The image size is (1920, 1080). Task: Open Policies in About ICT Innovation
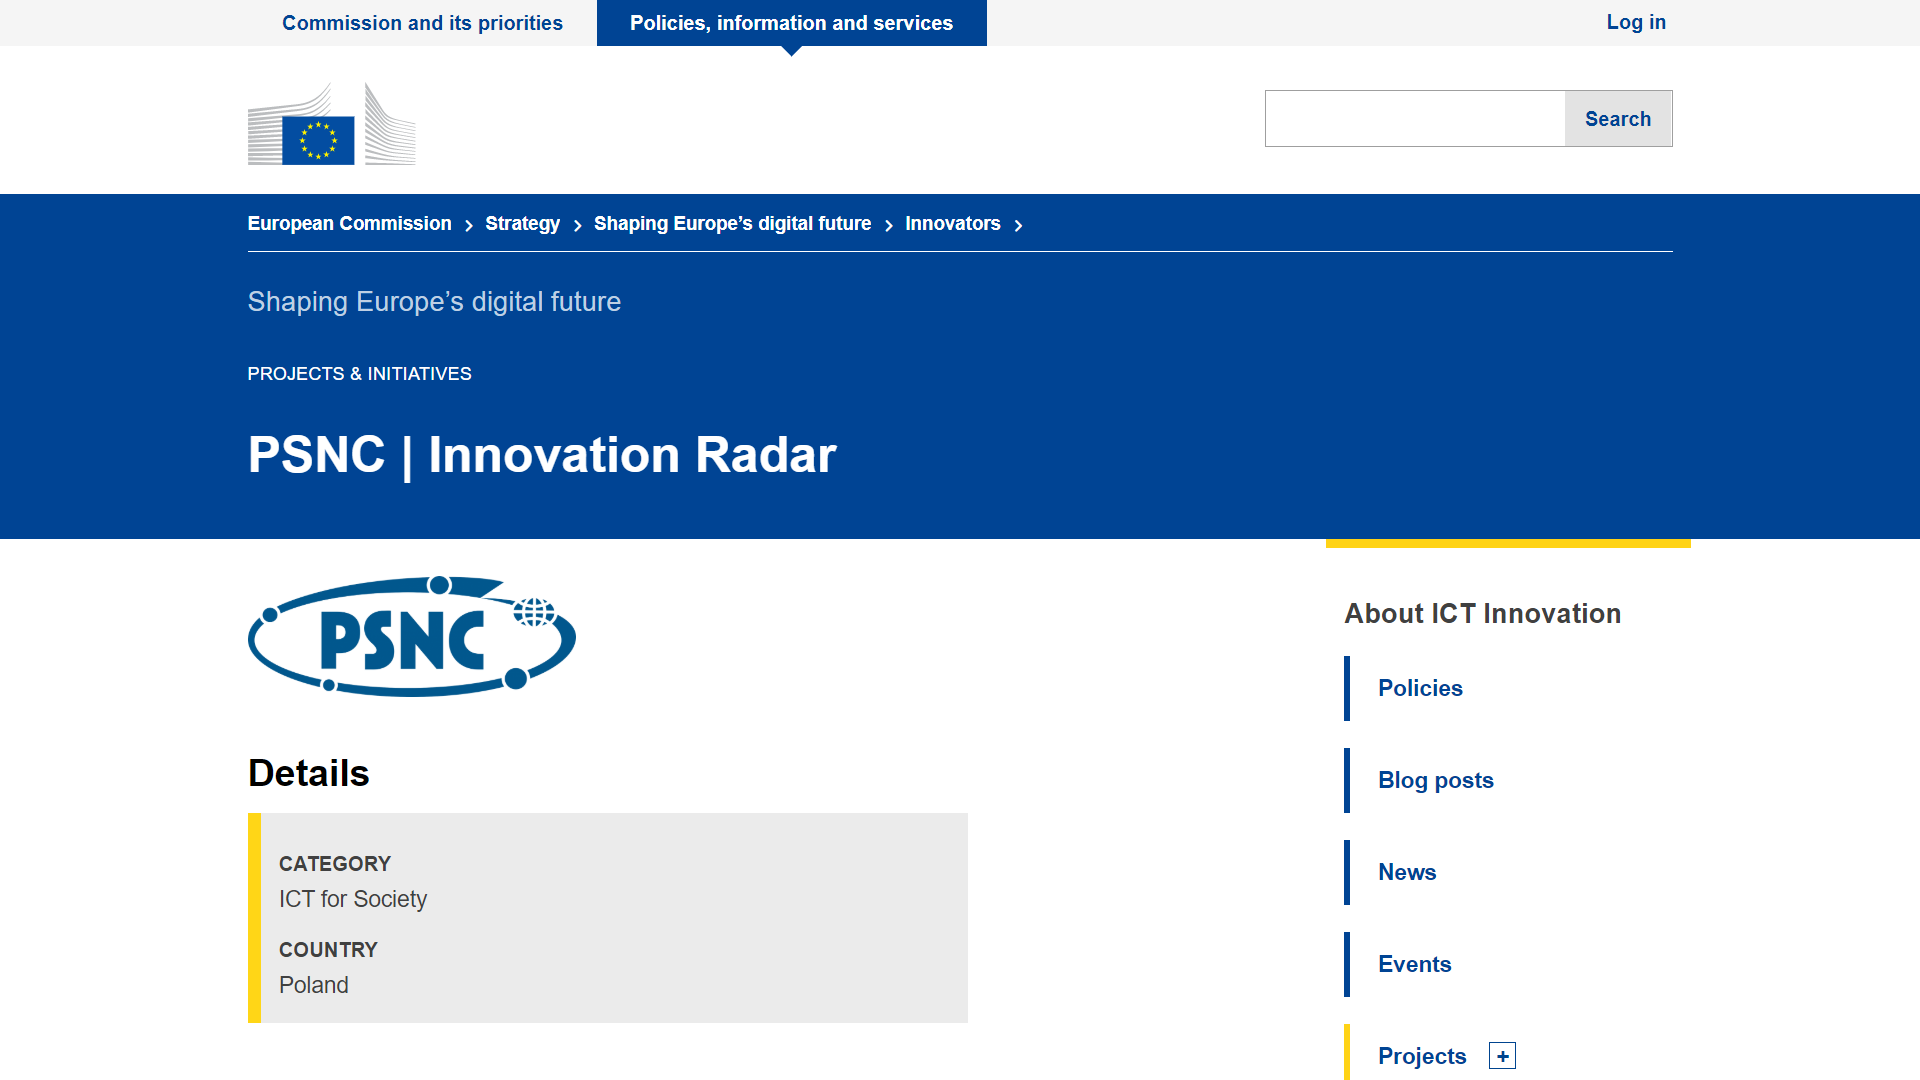1420,688
